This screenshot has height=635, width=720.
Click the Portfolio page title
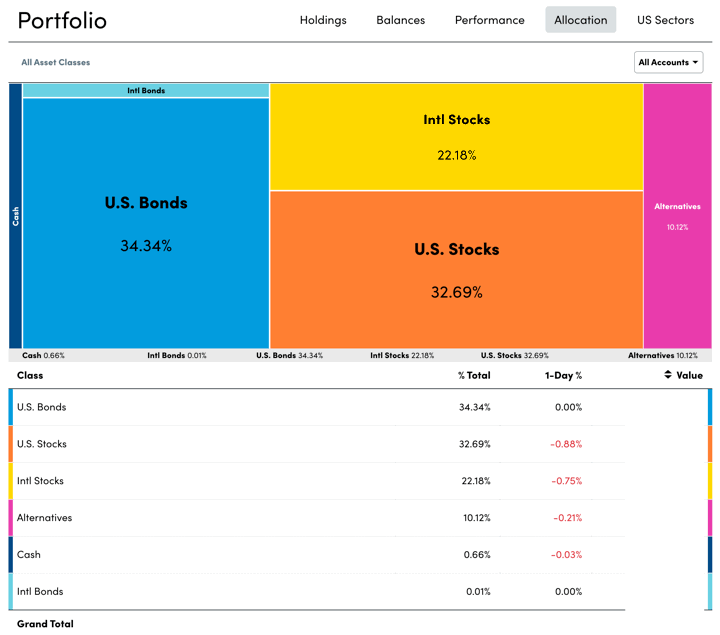click(x=62, y=20)
